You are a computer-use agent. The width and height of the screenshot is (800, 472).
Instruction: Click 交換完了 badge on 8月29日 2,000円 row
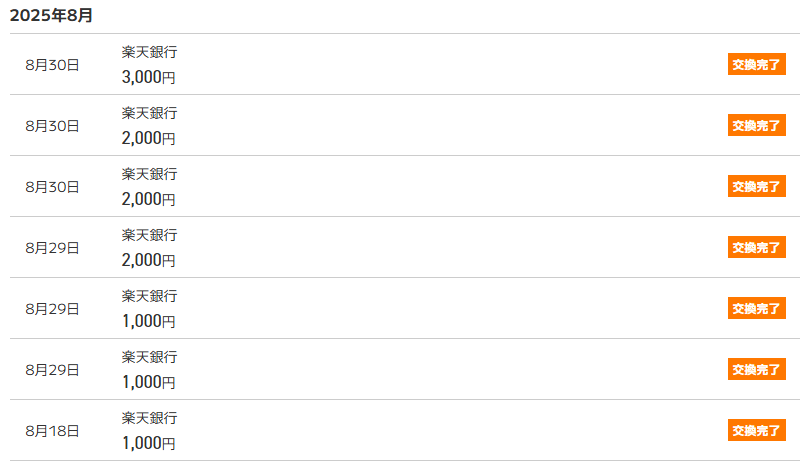[756, 248]
